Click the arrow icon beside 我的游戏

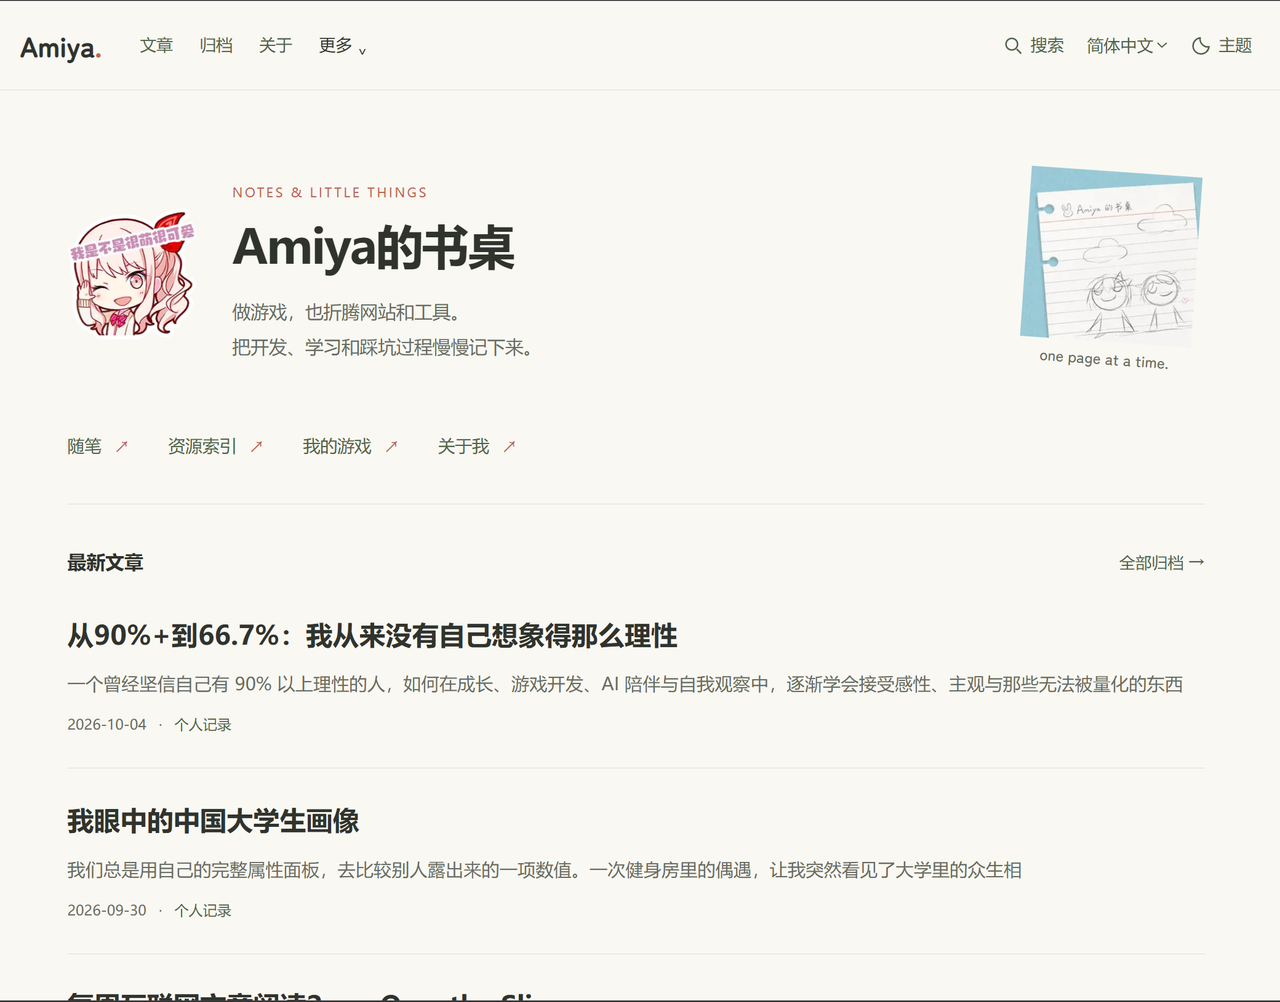pos(391,447)
